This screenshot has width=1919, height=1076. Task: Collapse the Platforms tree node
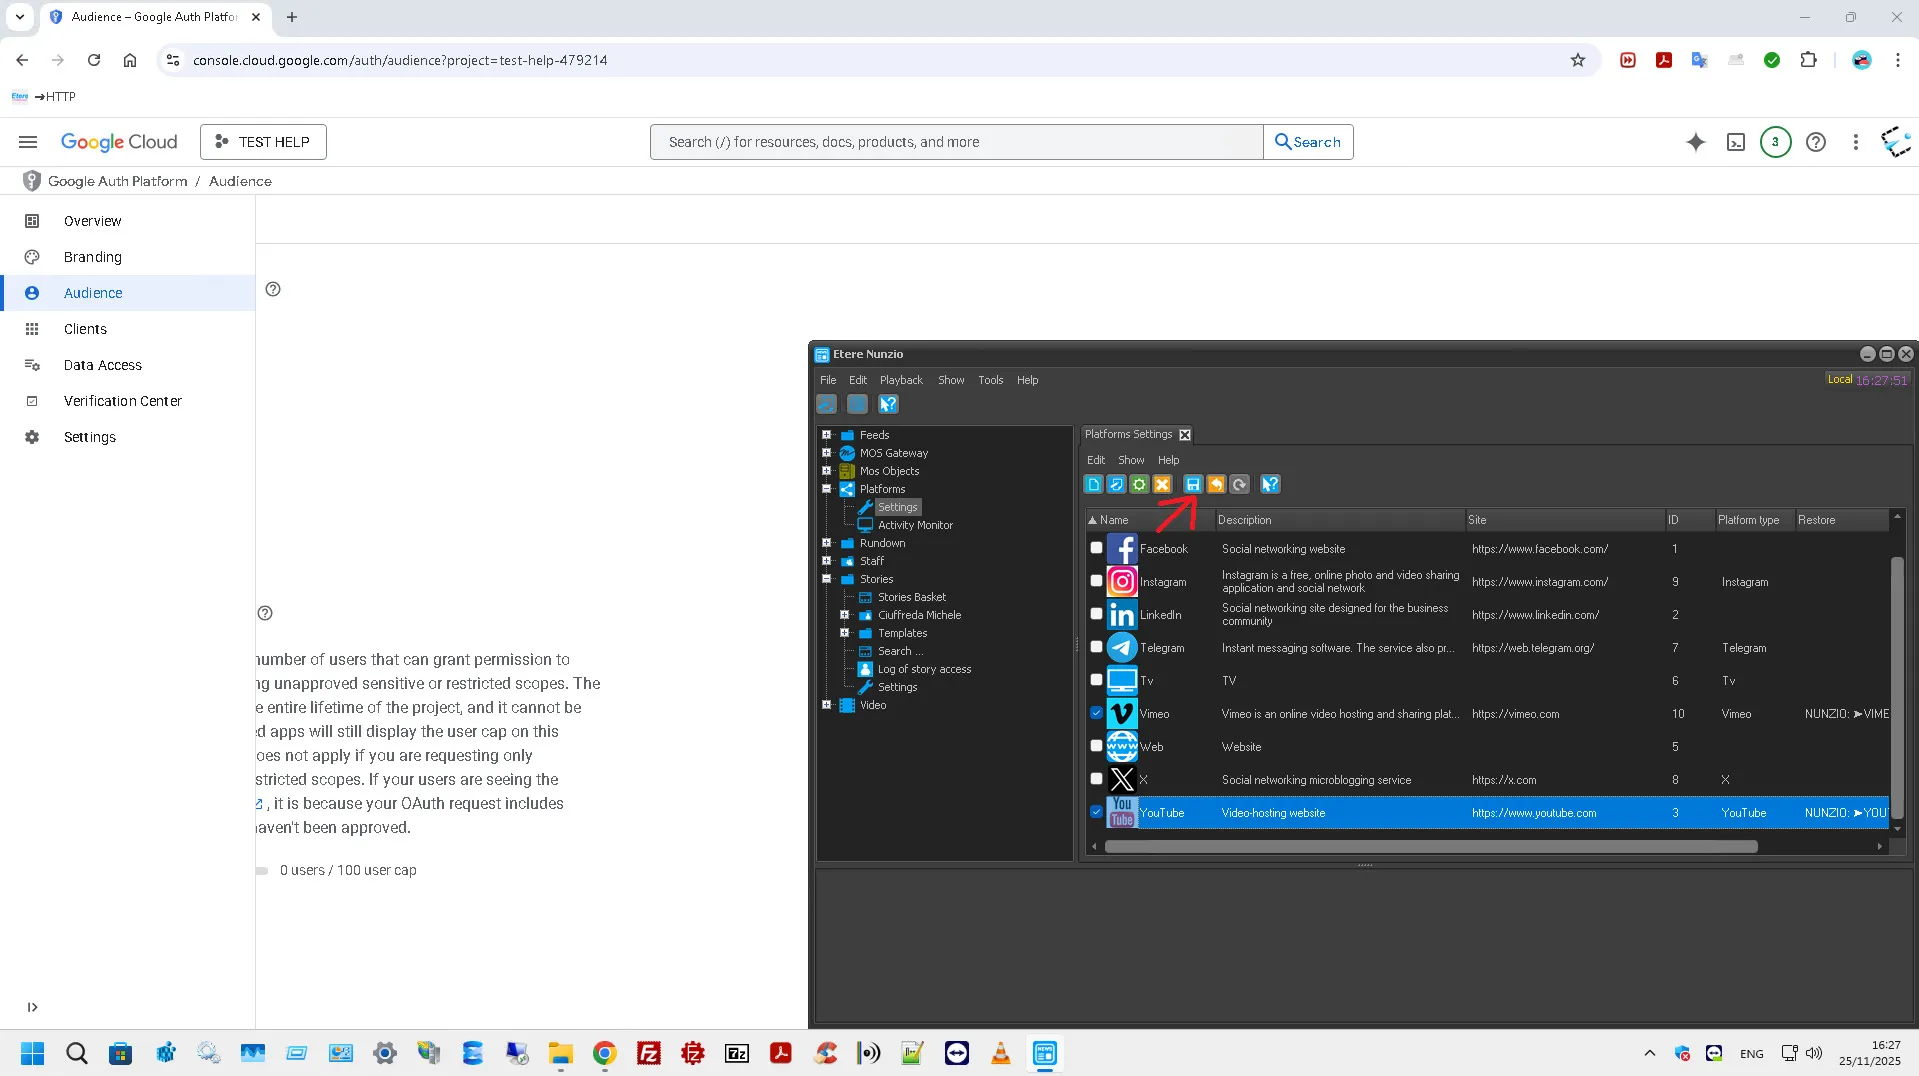click(x=827, y=489)
